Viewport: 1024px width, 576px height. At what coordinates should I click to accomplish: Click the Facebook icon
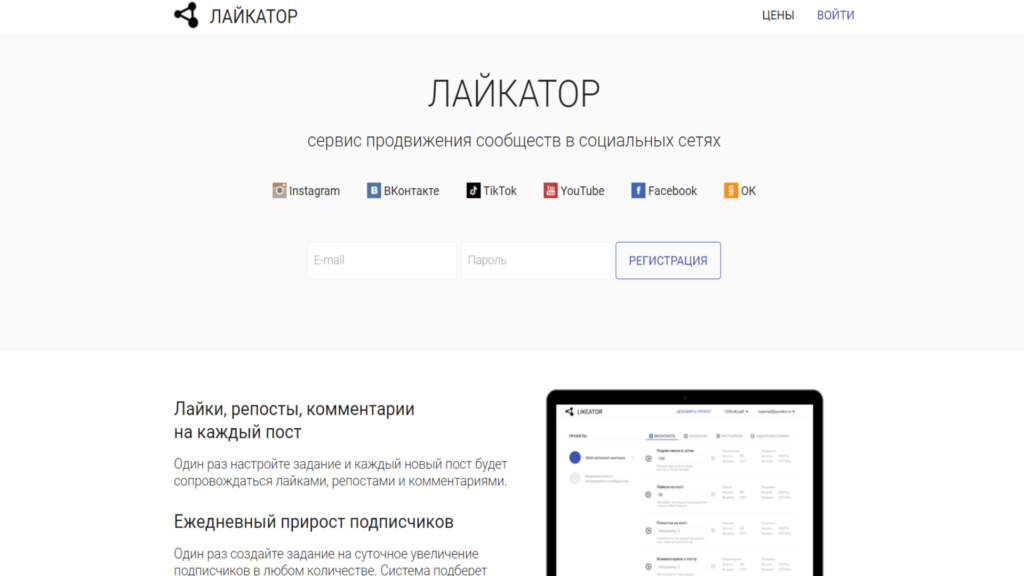click(638, 190)
